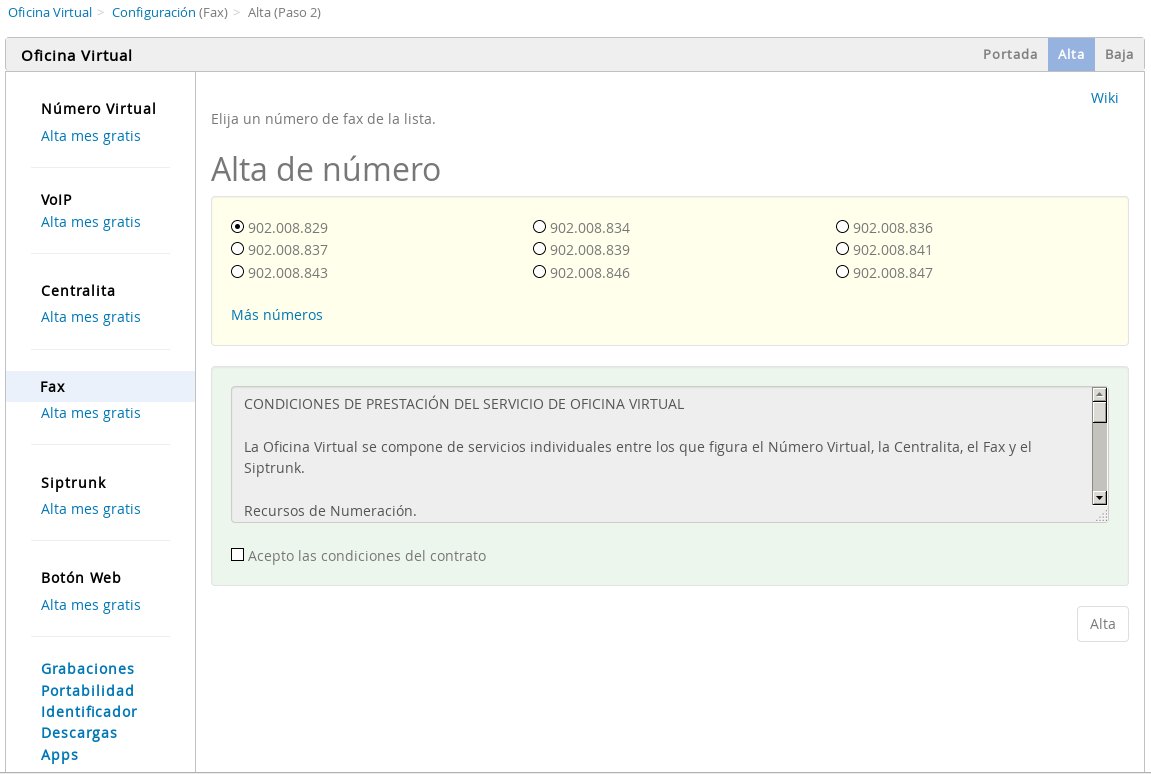Open 'Alta mes gratis' under Fax
This screenshot has width=1151, height=774.
(90, 412)
